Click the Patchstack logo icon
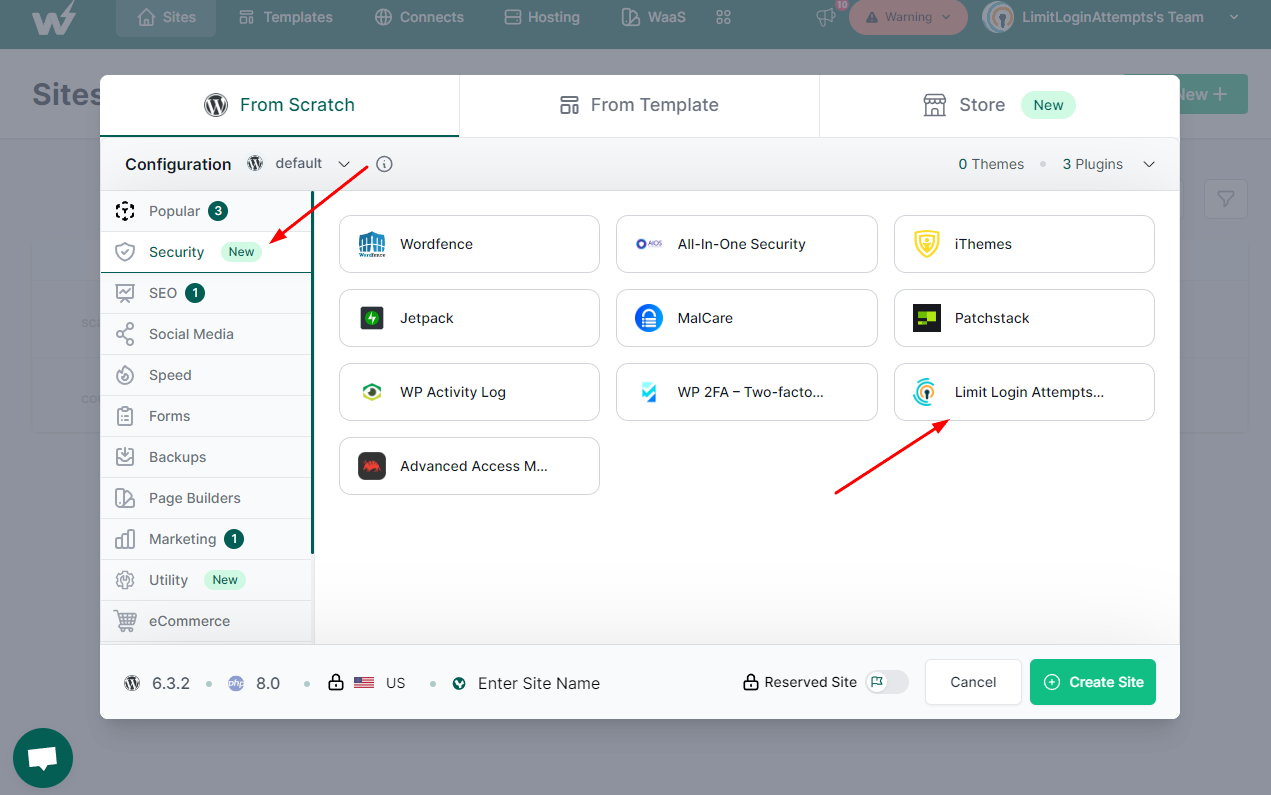Viewport: 1271px width, 795px height. point(927,318)
